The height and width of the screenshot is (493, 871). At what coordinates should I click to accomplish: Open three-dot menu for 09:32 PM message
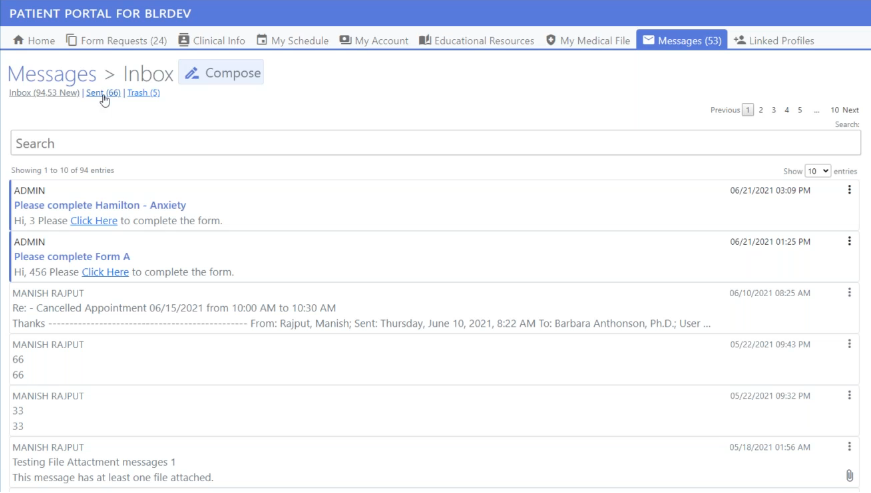coord(849,396)
